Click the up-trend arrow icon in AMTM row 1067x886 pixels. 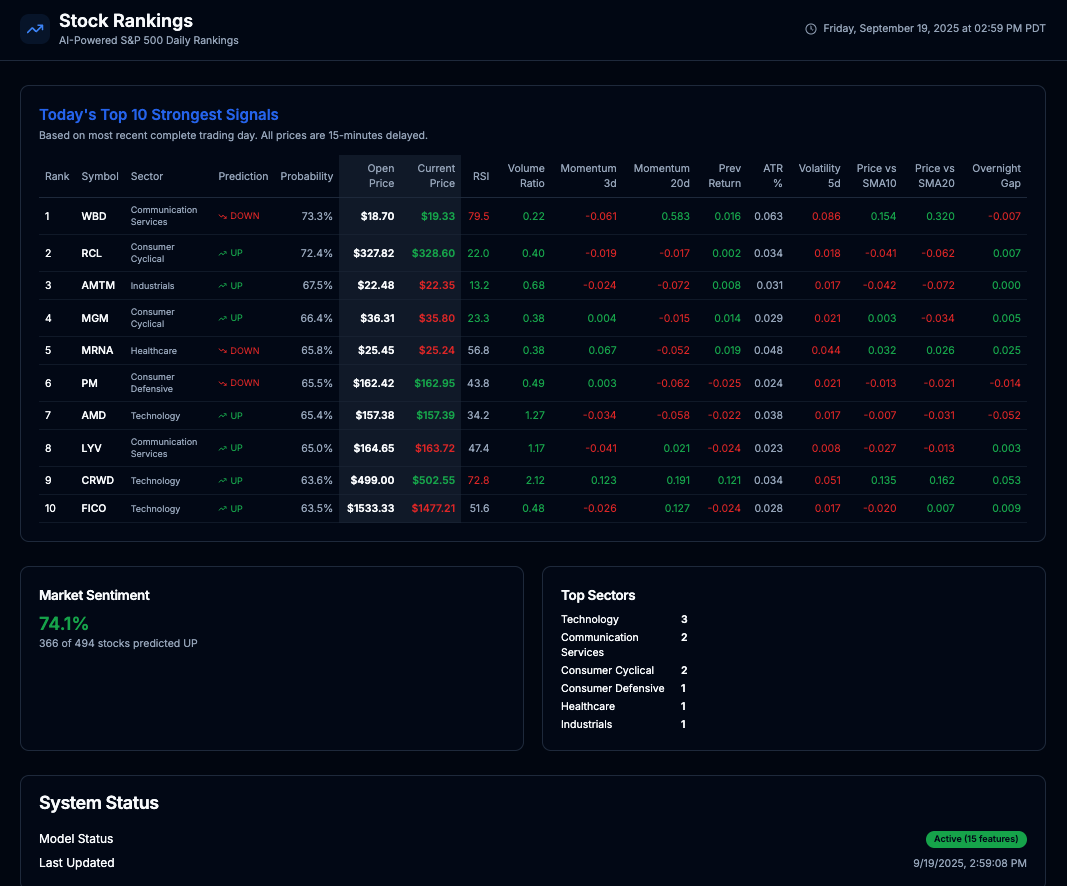(x=223, y=286)
